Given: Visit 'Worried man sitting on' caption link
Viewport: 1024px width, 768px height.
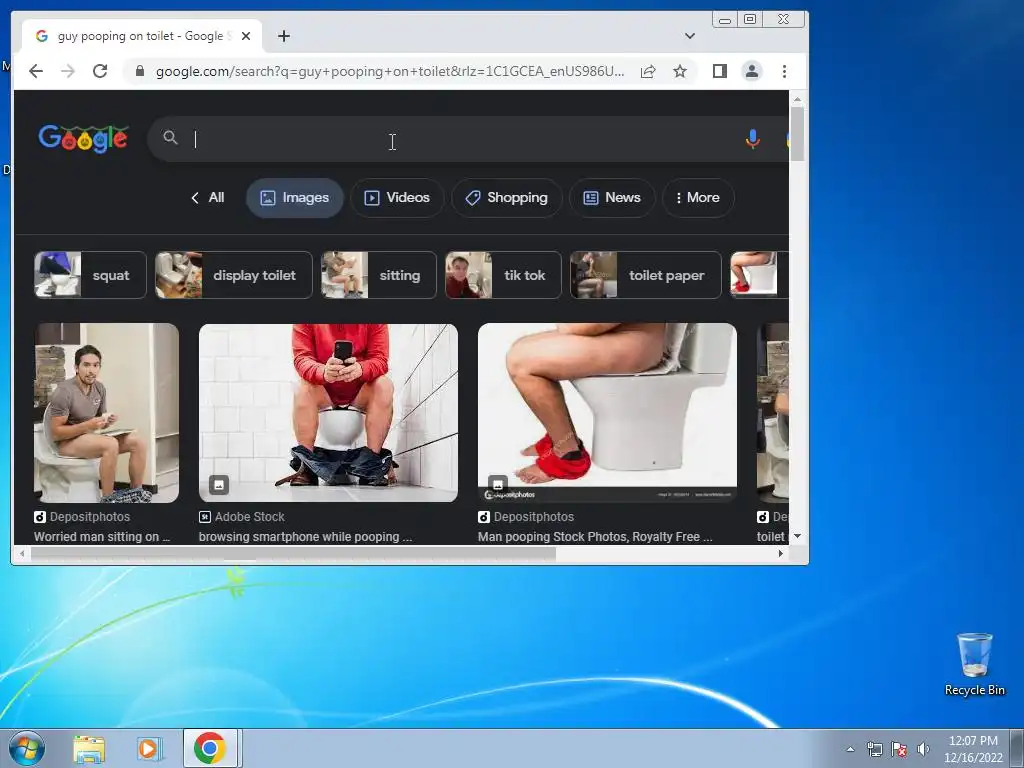Looking at the screenshot, I should [x=102, y=537].
